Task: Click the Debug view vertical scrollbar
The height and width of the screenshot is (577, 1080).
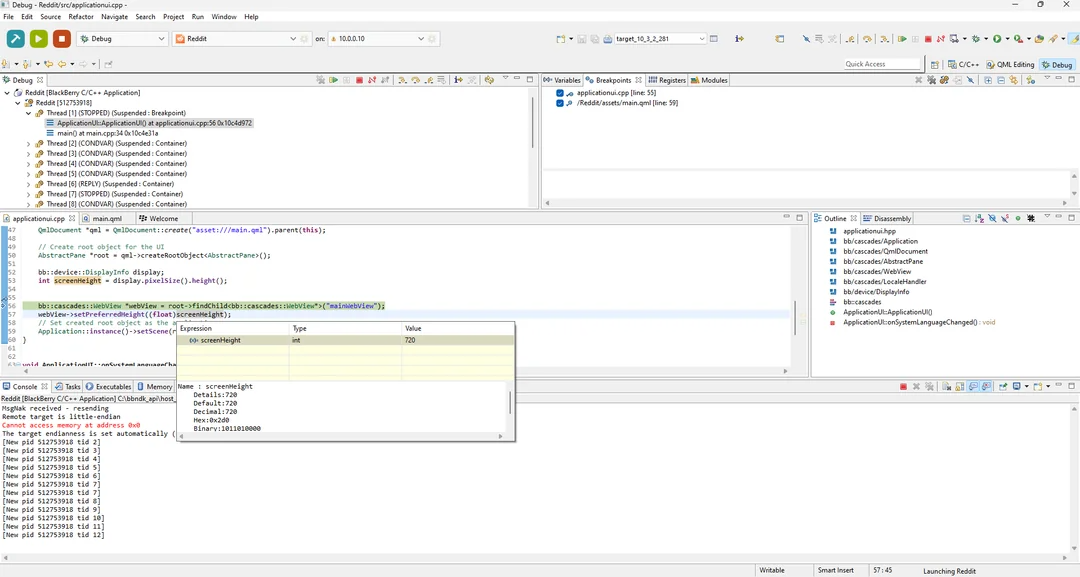Action: pyautogui.click(x=533, y=124)
